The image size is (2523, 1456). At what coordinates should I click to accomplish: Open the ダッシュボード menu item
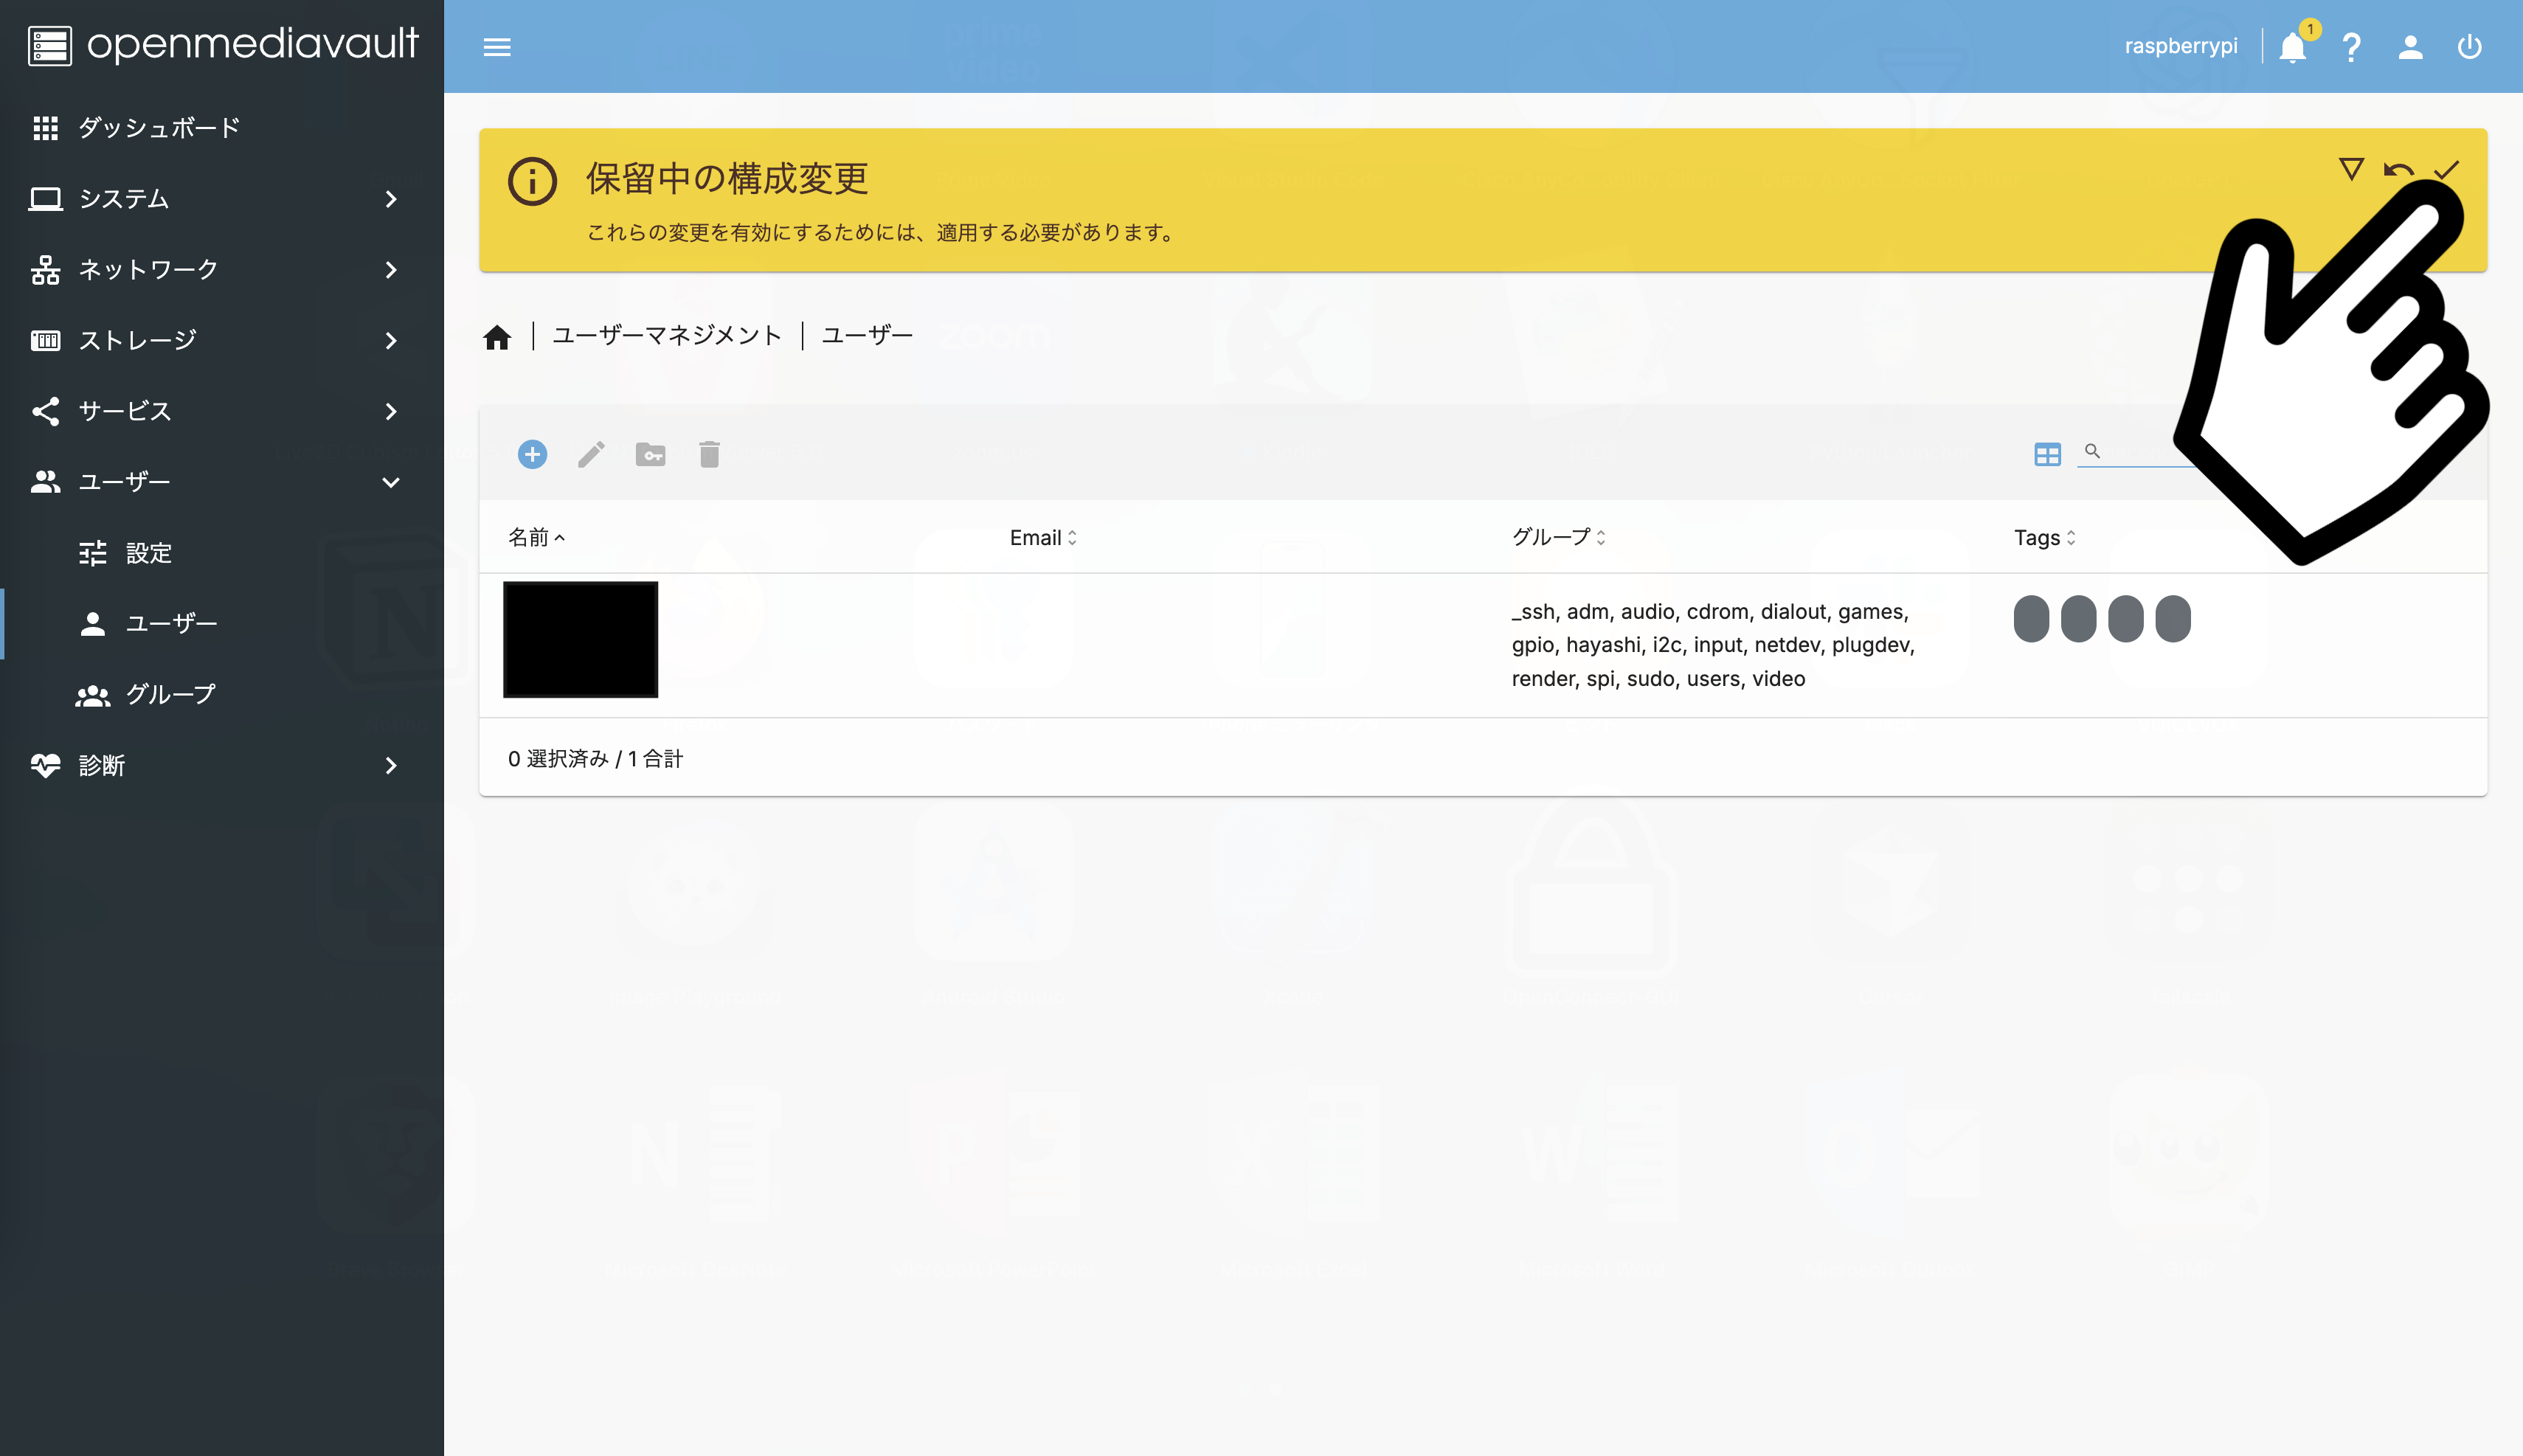(157, 127)
